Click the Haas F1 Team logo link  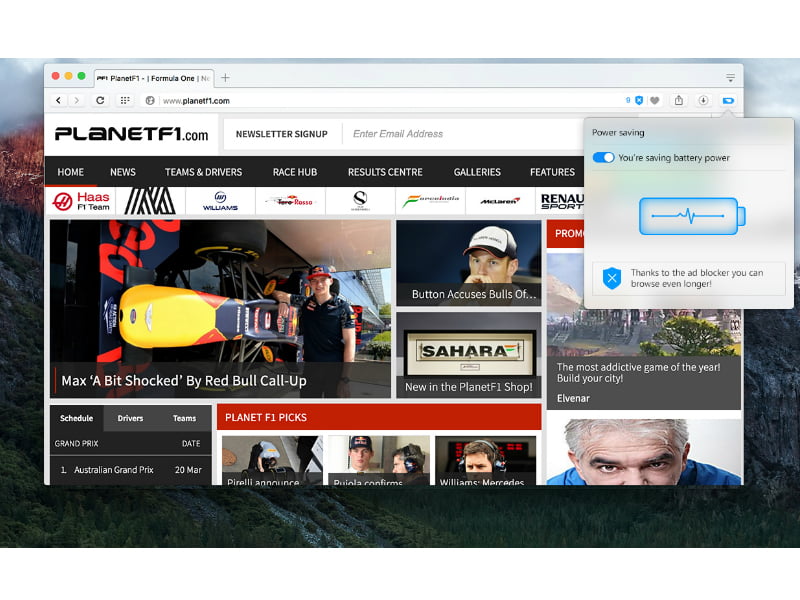click(x=81, y=201)
